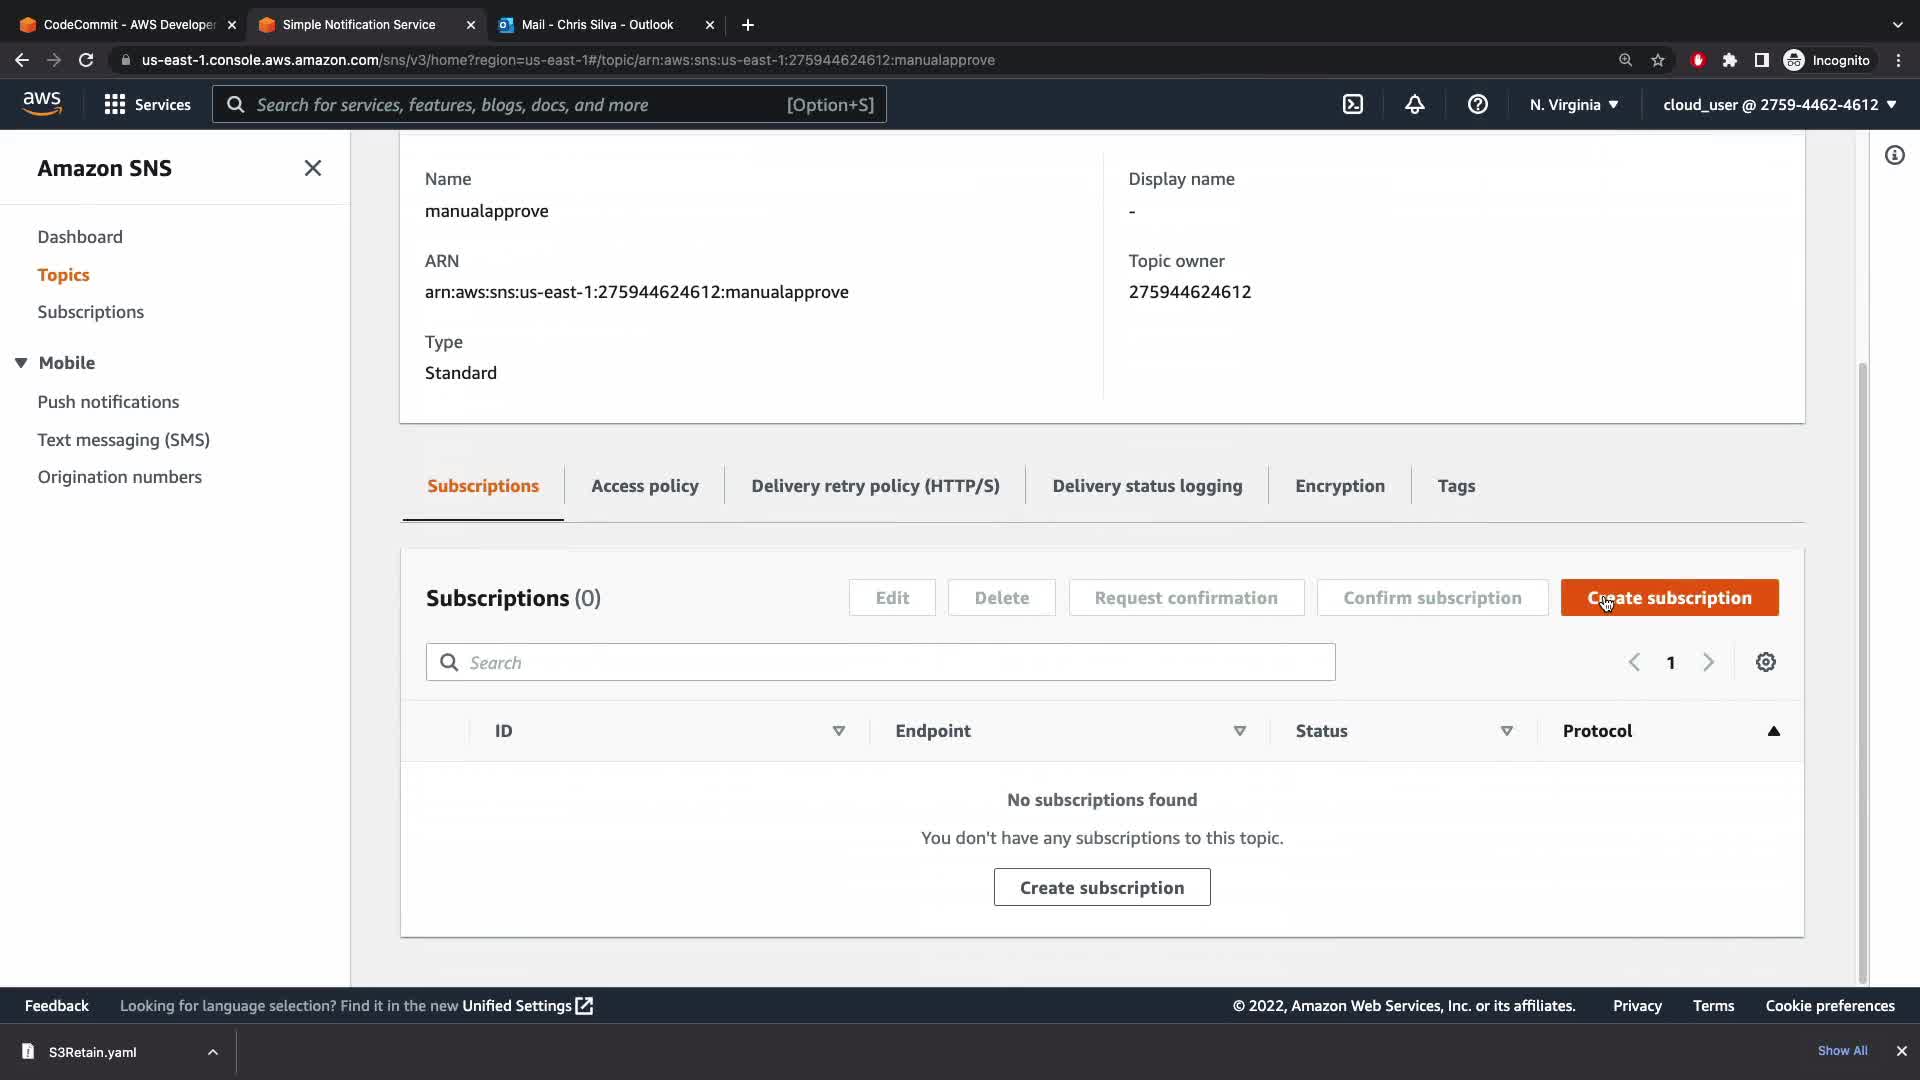Click the subscriptions search field
Screen dimensions: 1920x1080
880,662
